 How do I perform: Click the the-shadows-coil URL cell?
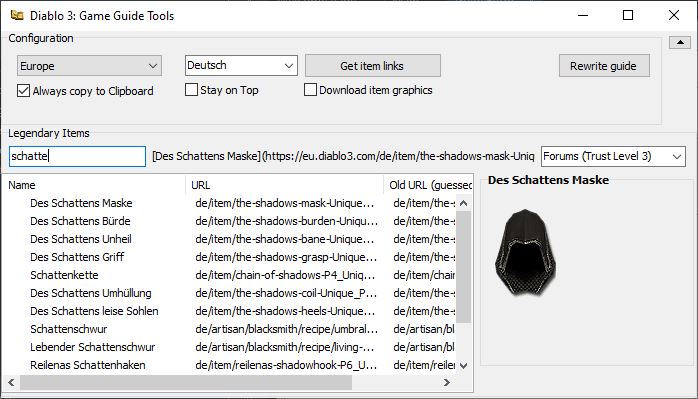(286, 293)
